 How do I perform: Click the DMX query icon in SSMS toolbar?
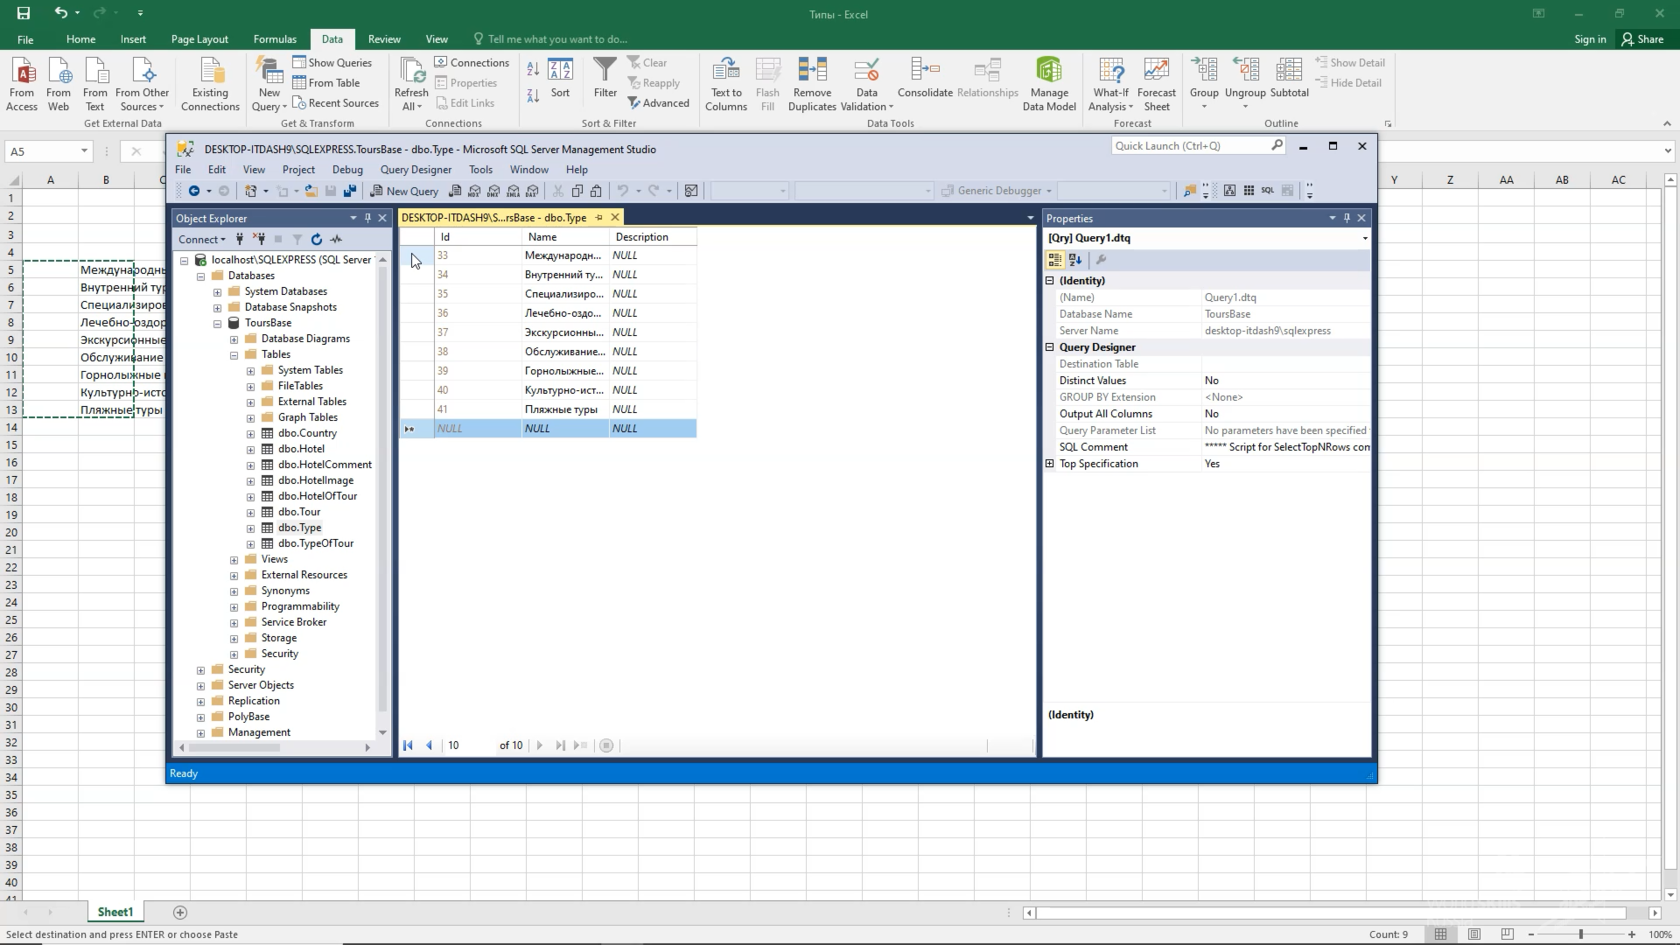(494, 191)
